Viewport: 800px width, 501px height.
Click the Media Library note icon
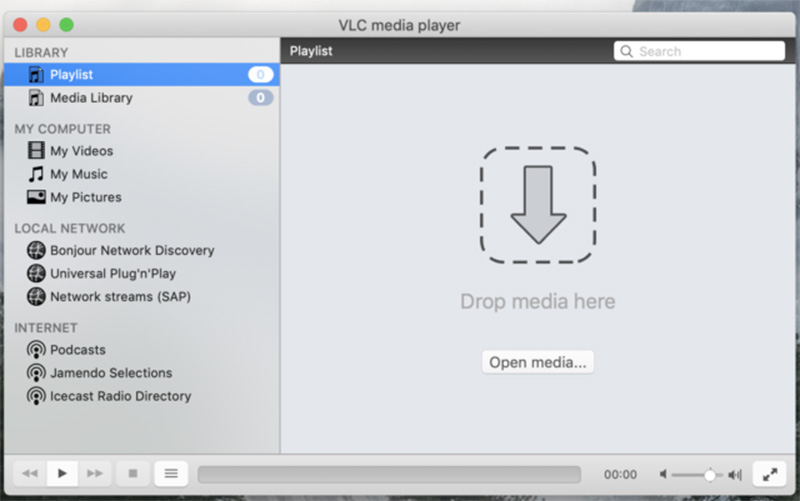[36, 97]
